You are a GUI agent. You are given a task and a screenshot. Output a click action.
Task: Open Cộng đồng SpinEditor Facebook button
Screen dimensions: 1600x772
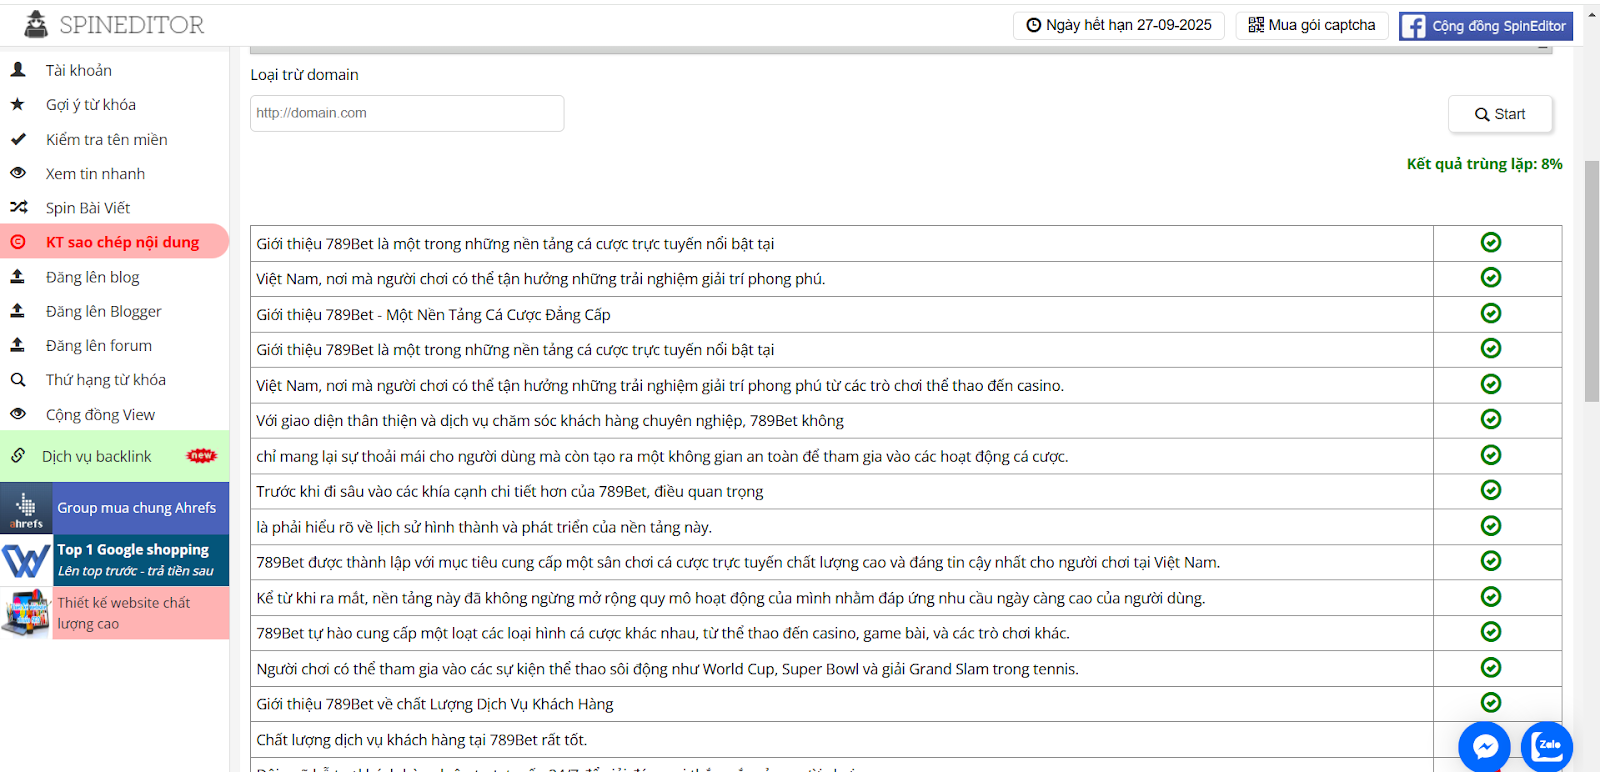pos(1486,26)
